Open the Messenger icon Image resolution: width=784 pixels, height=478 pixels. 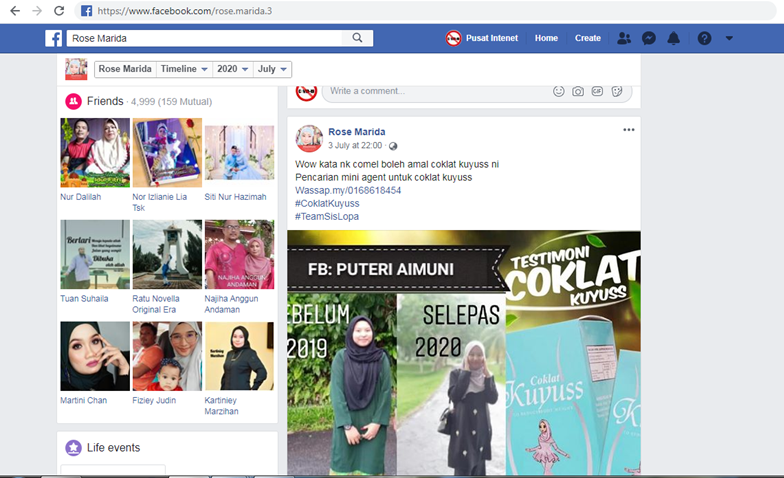649,38
